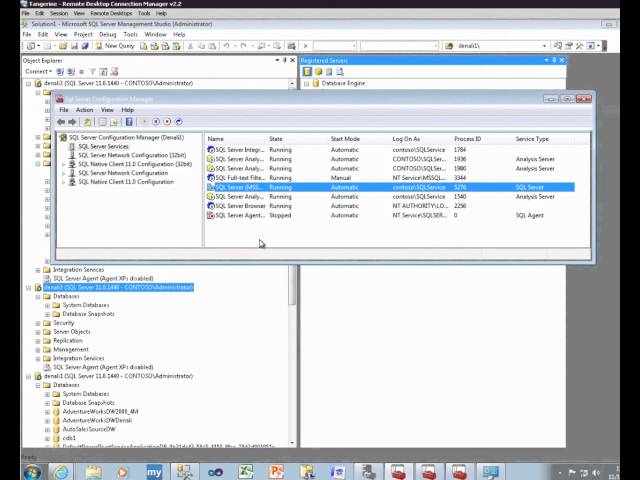Click Object Explorer scroll down arrow
640x480 pixels.
coord(292,443)
